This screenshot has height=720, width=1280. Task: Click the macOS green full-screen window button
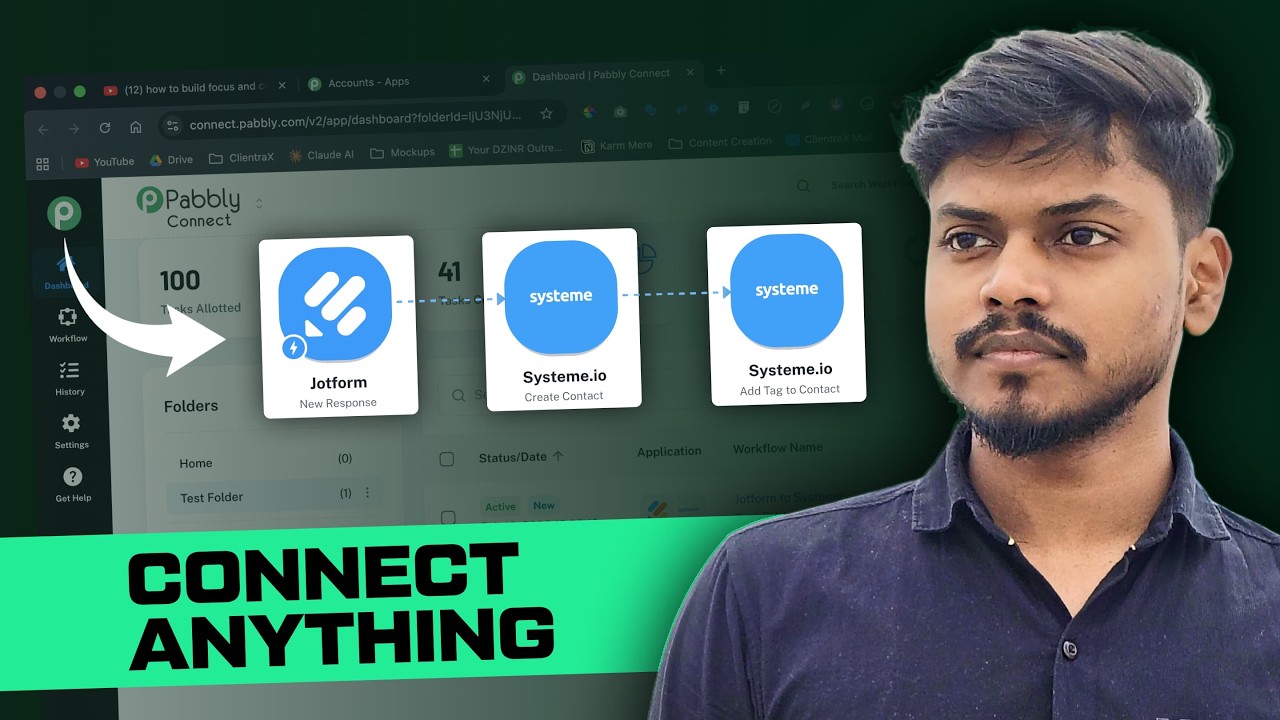pos(79,92)
